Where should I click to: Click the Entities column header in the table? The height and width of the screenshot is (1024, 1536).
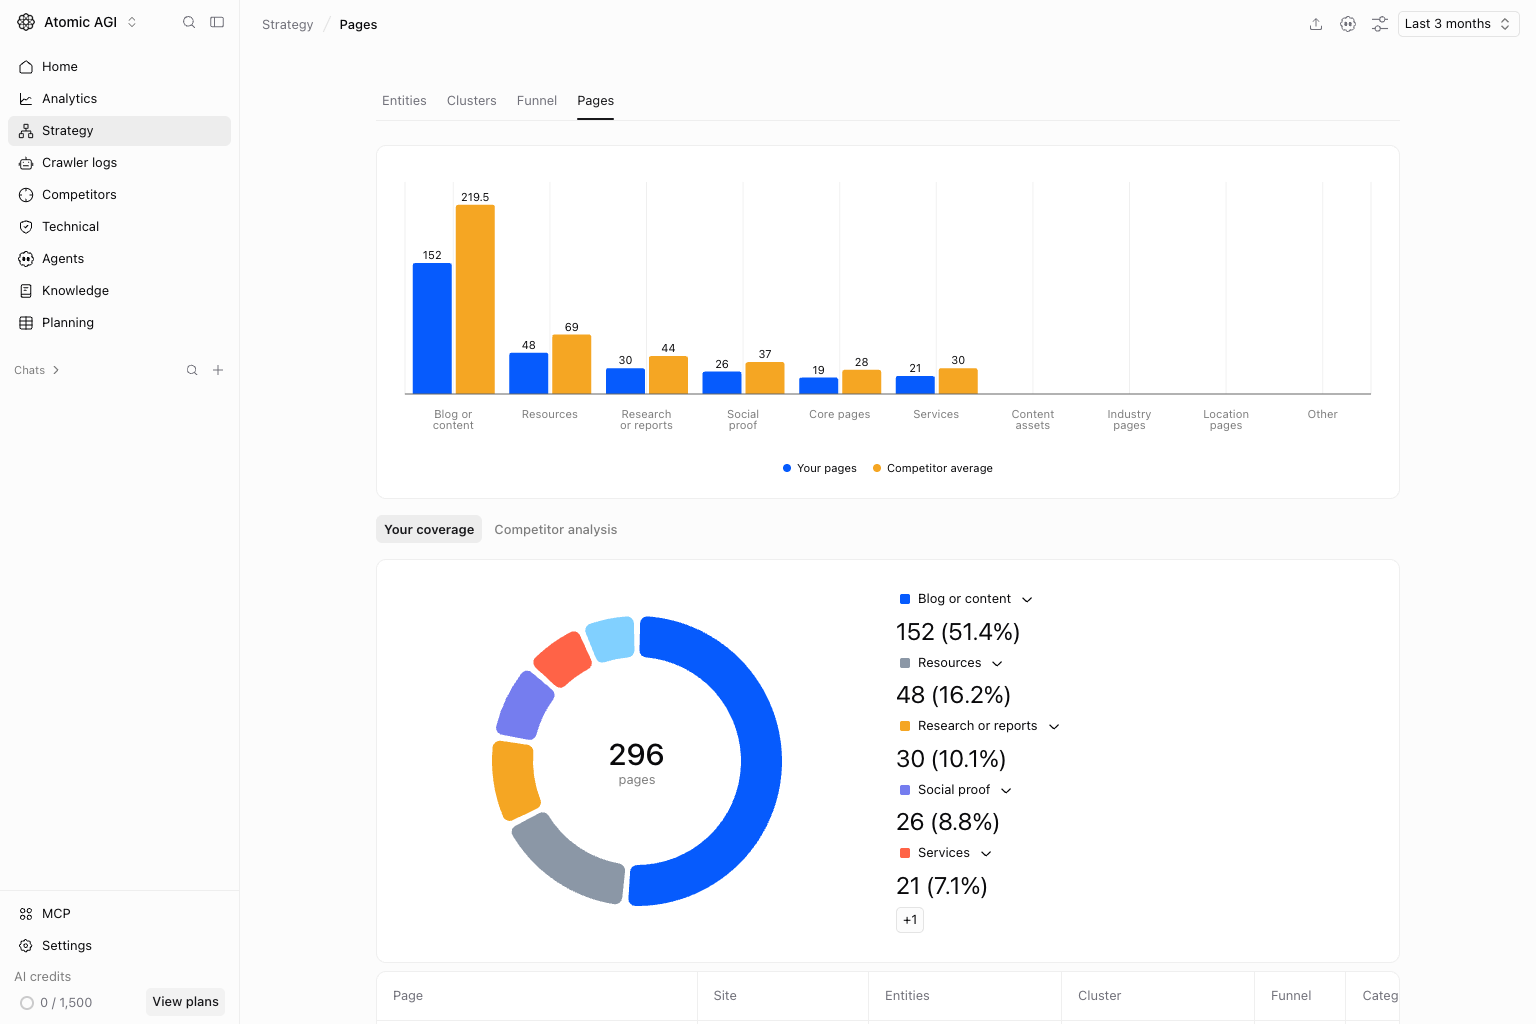907,996
